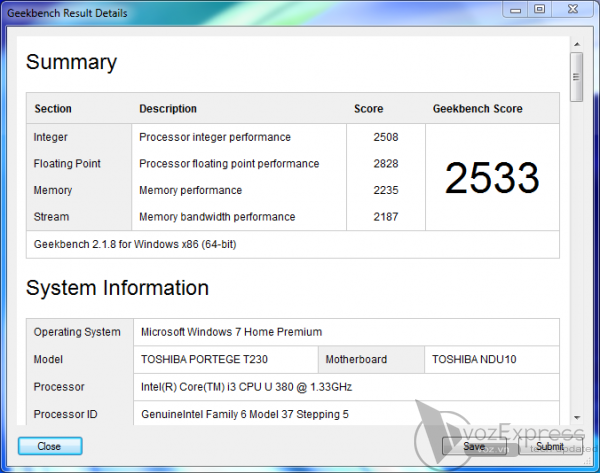Click 'Processor floating point performance' description
This screenshot has width=600, height=473.
229,164
